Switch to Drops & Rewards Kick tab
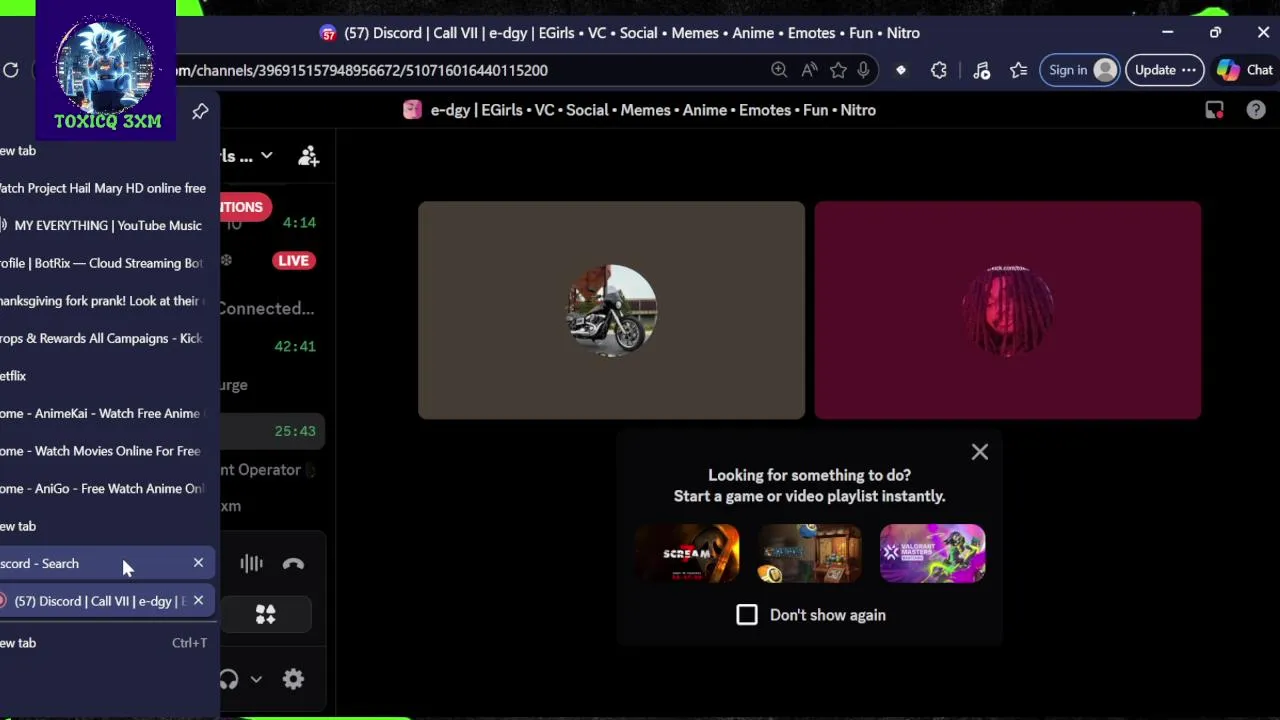 tap(104, 338)
